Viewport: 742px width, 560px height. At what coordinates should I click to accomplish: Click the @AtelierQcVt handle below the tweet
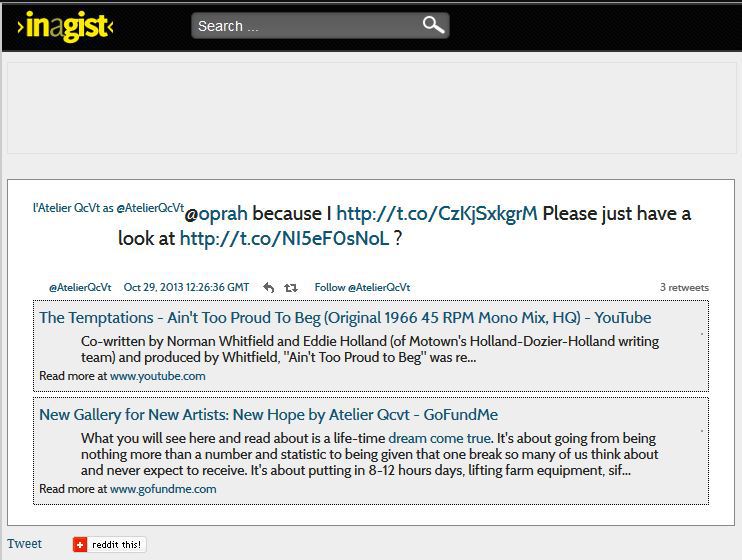click(80, 288)
